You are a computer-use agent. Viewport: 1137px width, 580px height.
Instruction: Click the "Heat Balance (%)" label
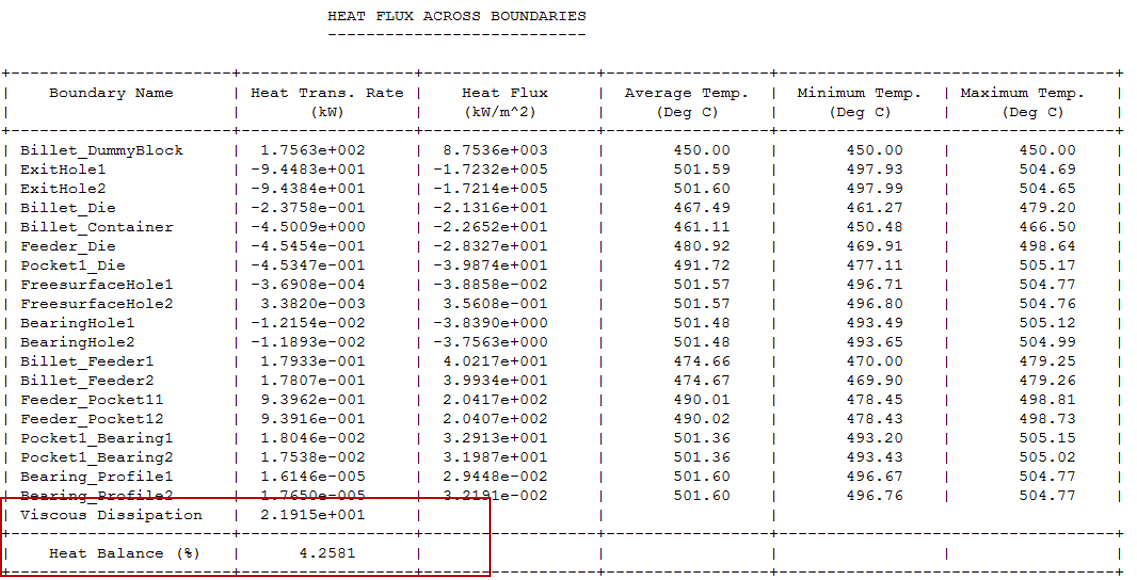pyautogui.click(x=120, y=553)
